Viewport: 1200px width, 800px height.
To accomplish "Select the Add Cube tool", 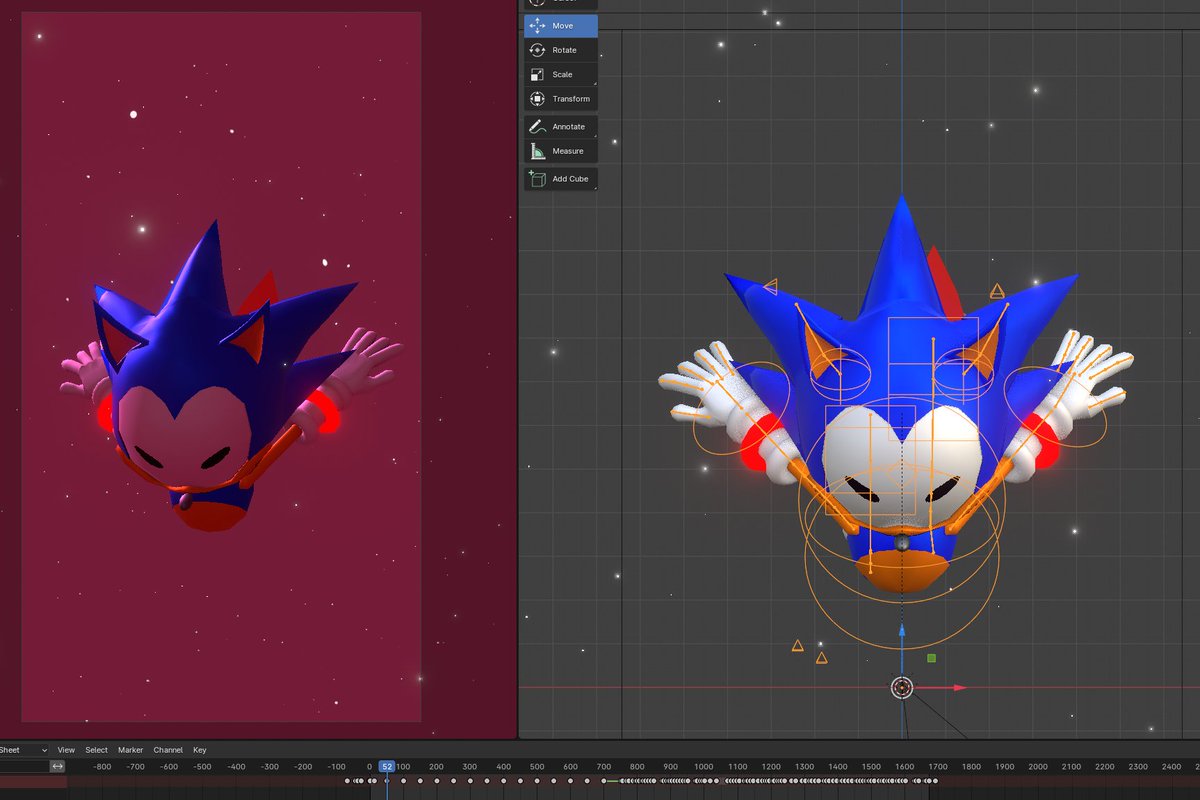I will (x=561, y=179).
